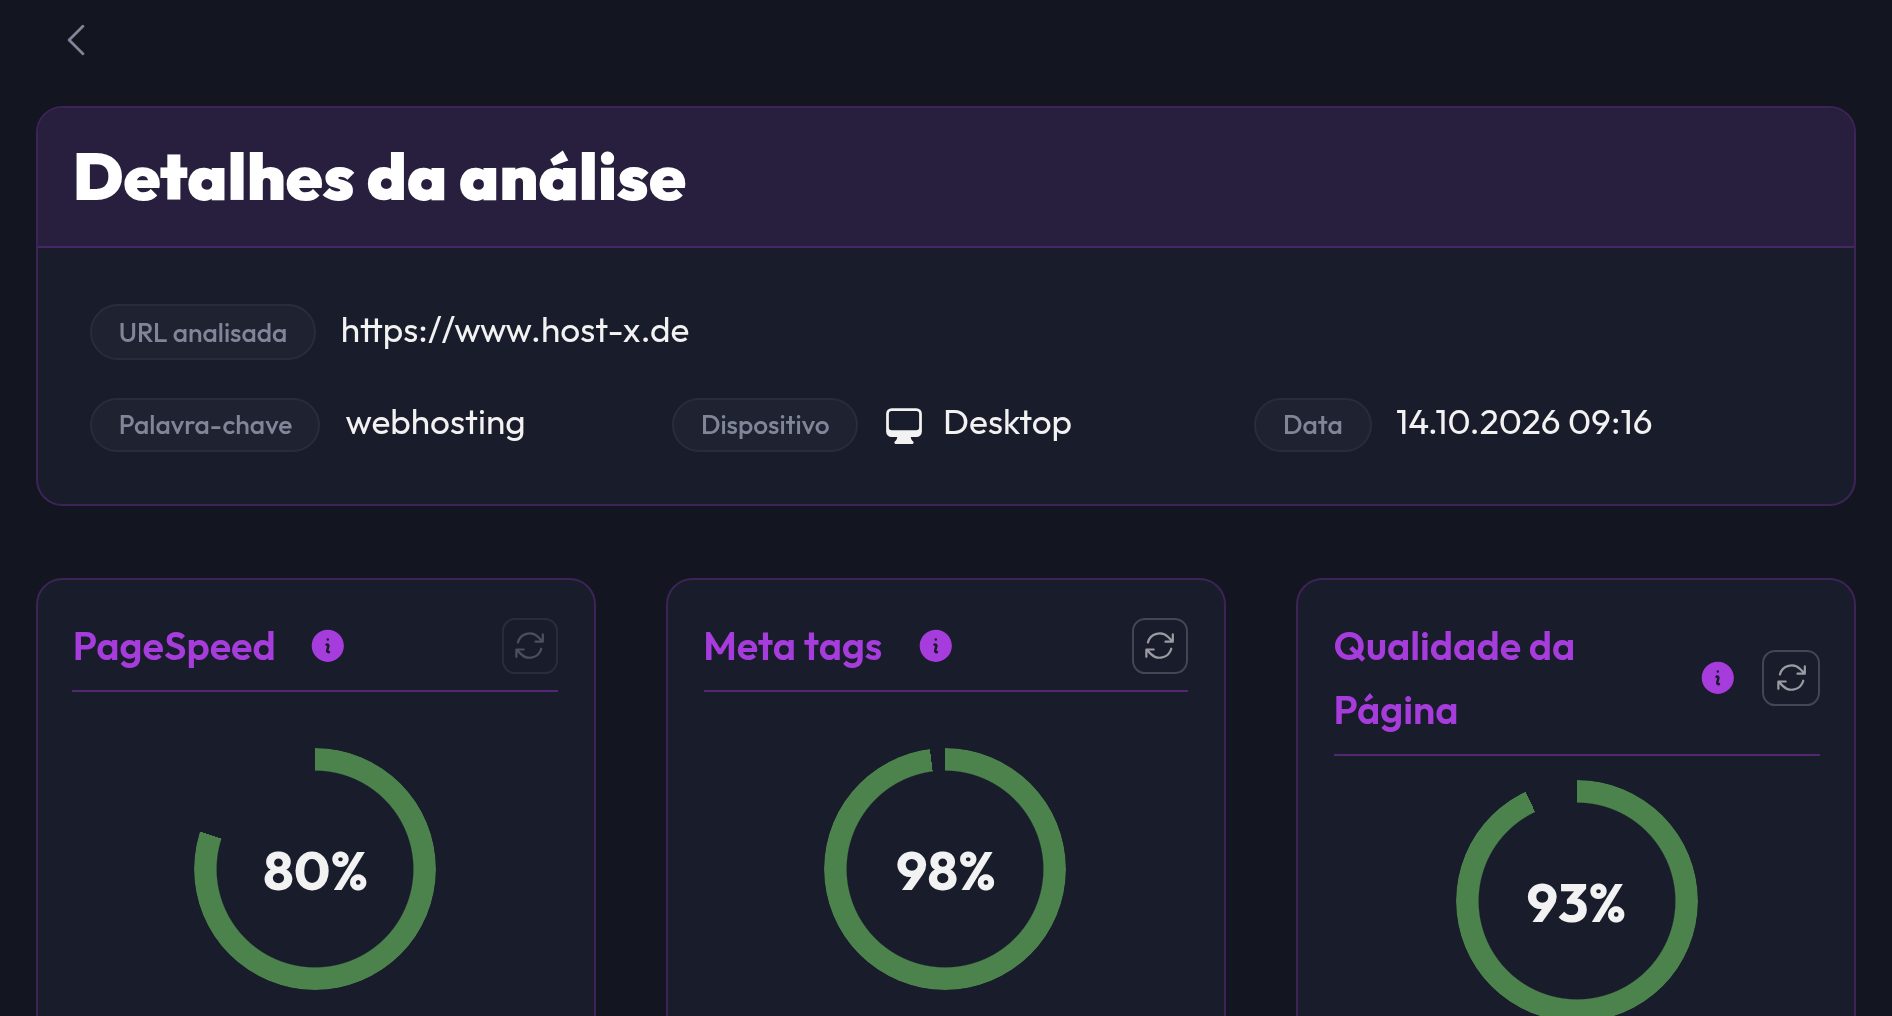Viewport: 1892px width, 1016px height.
Task: Click the 80% PageSpeed score gauge
Action: point(315,869)
